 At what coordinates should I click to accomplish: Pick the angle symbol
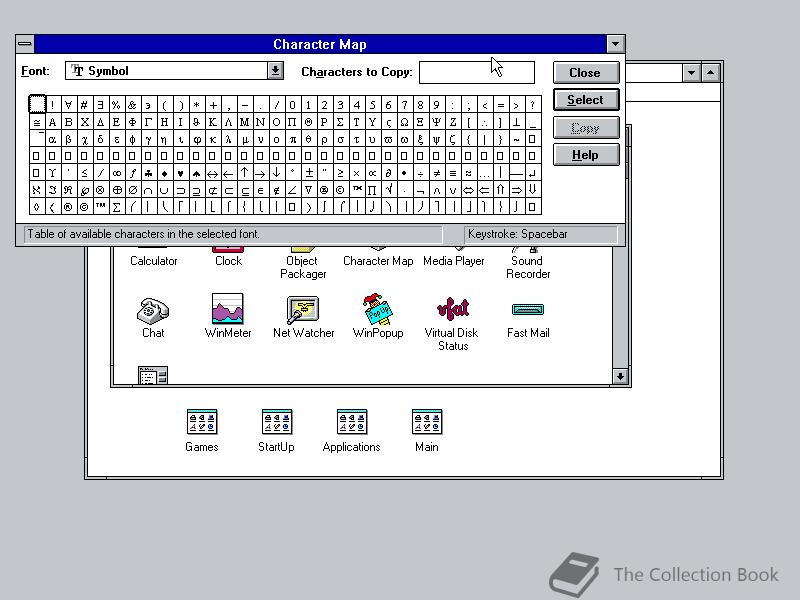click(x=292, y=190)
